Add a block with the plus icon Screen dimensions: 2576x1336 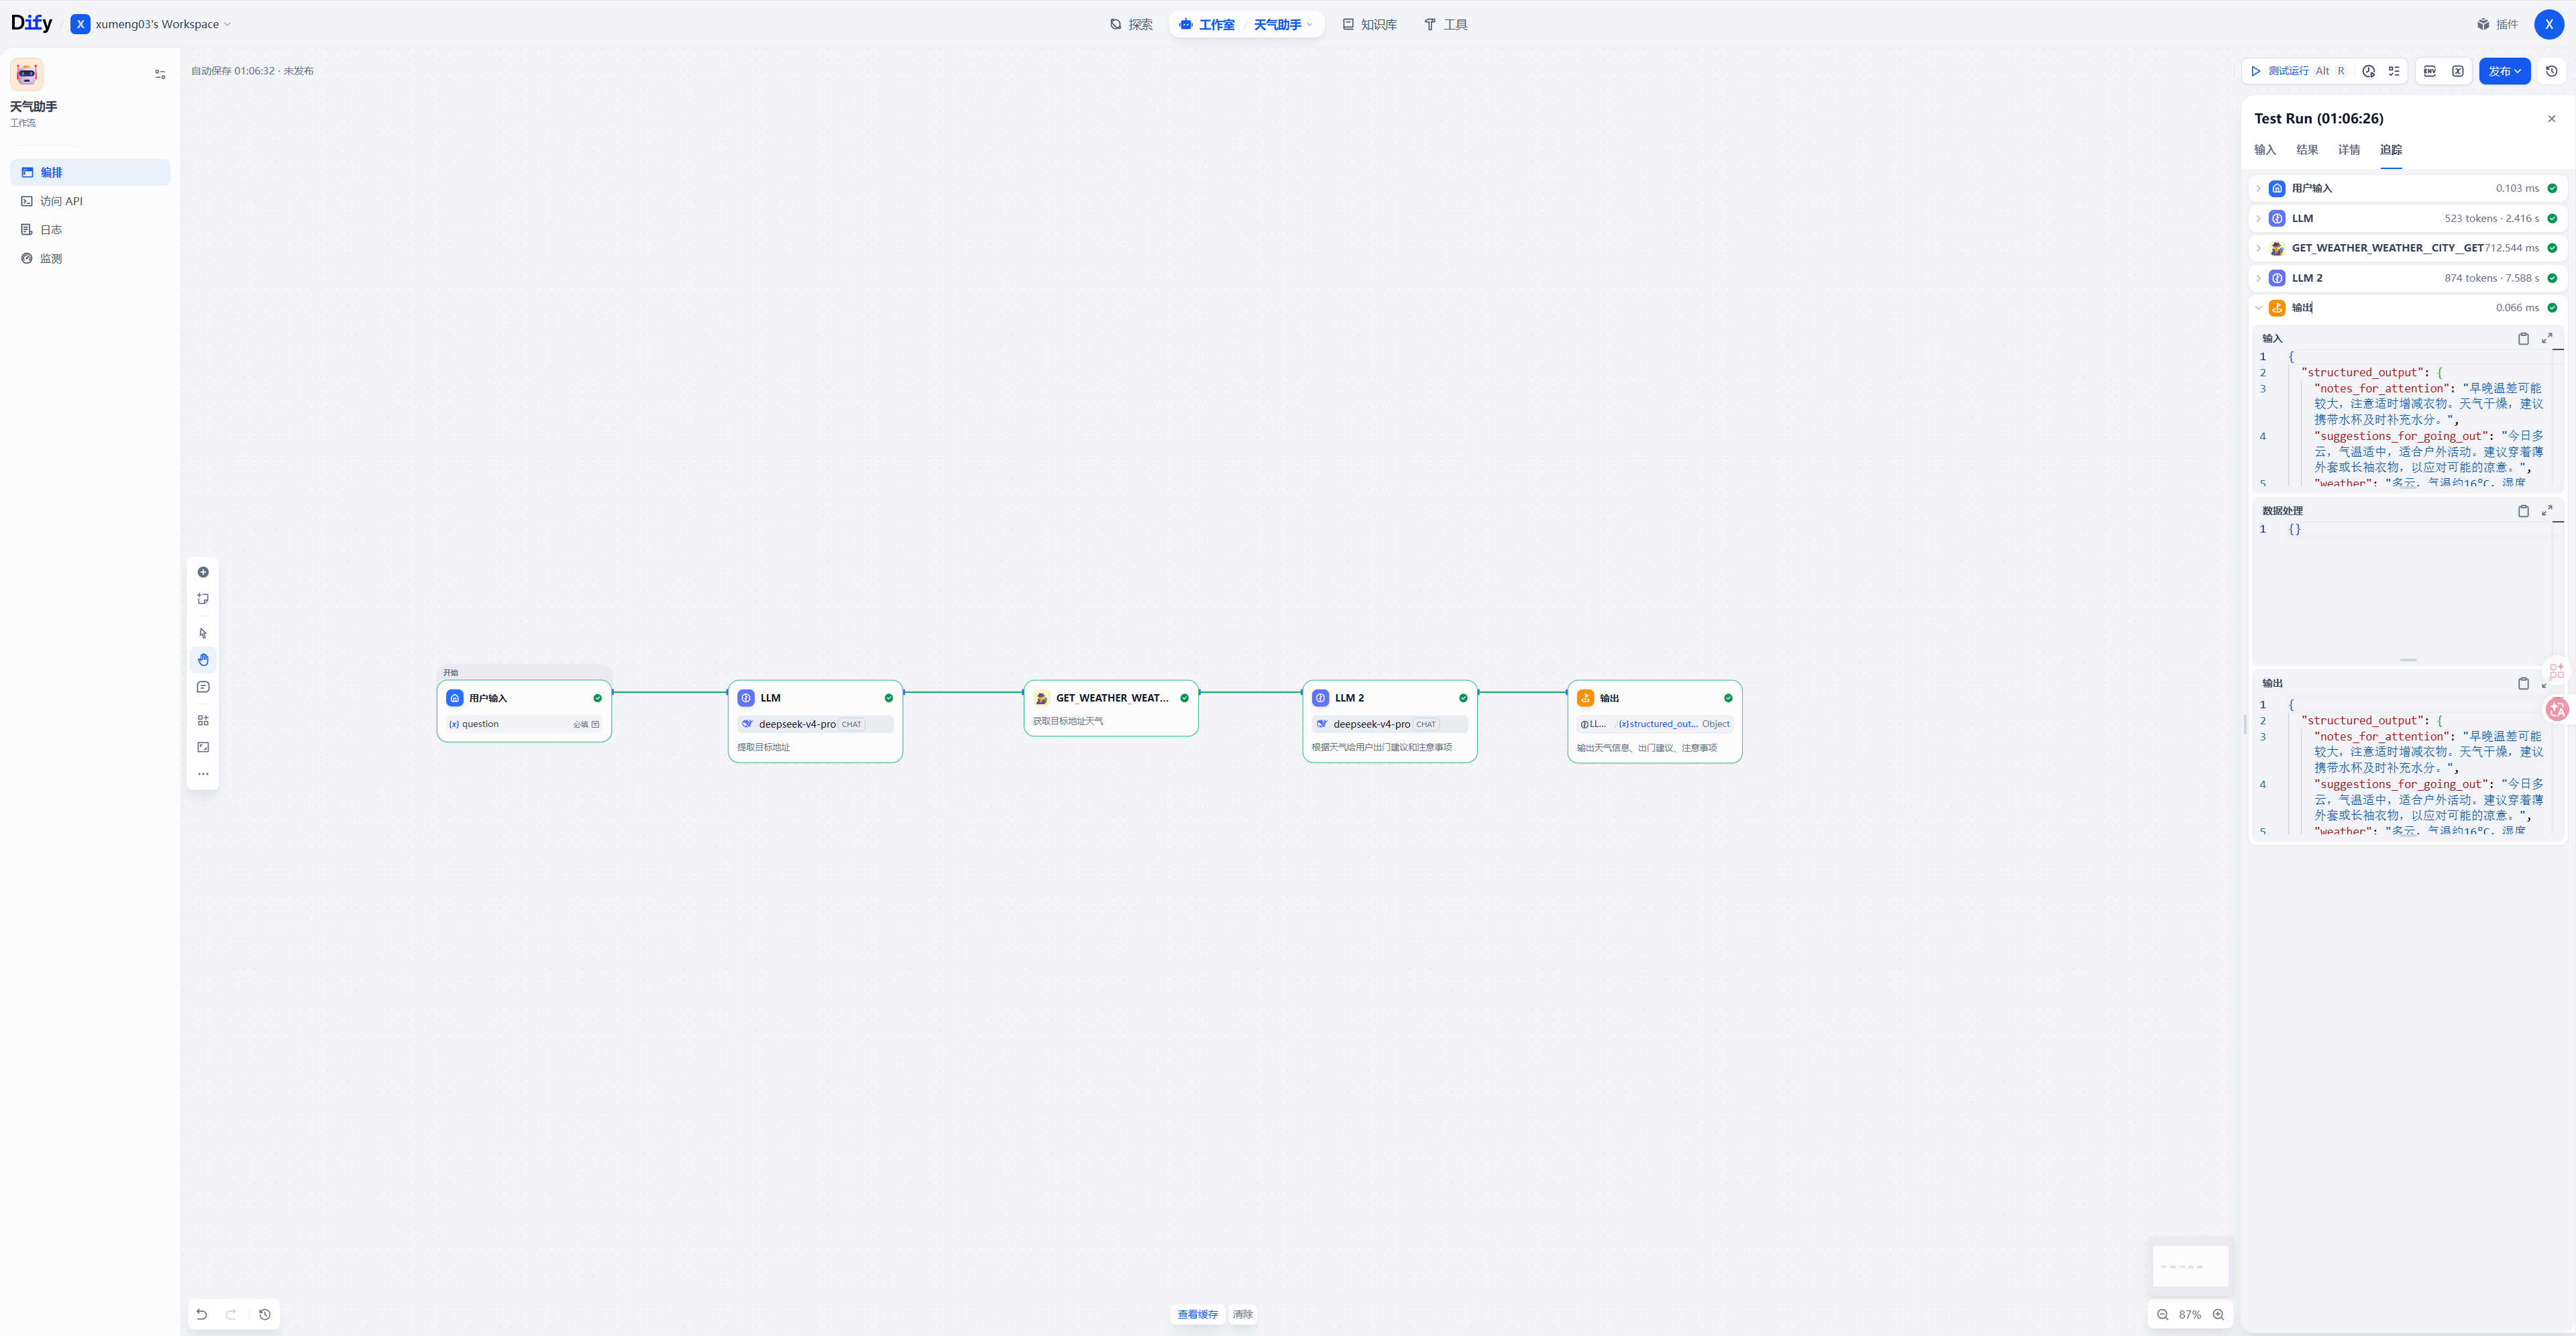(203, 572)
